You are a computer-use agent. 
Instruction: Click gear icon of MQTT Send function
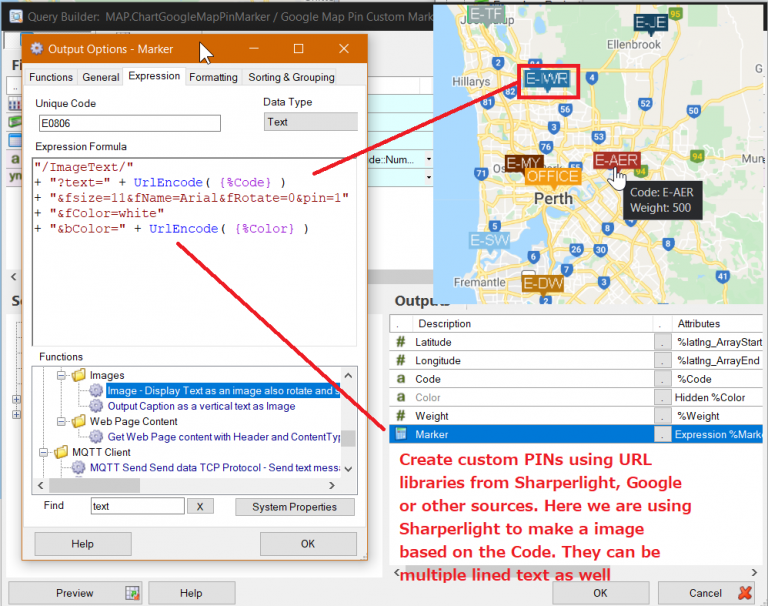point(78,467)
